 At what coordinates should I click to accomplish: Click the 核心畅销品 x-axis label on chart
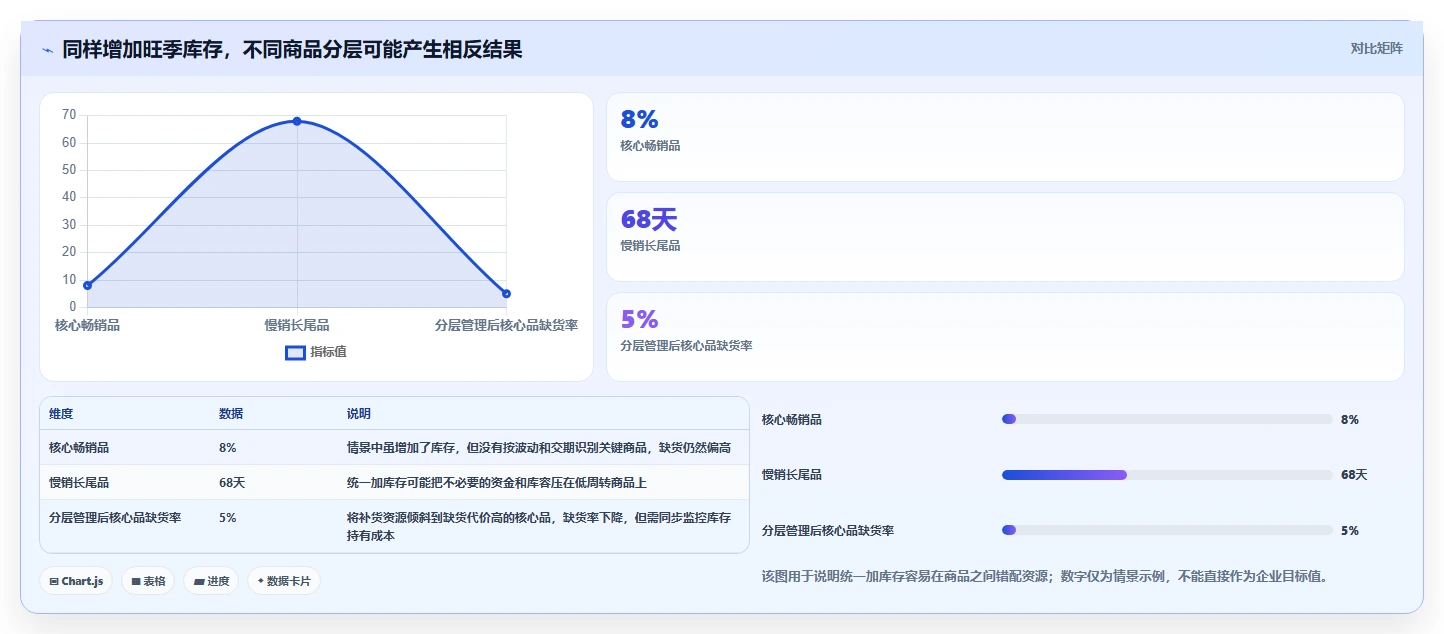pyautogui.click(x=87, y=325)
